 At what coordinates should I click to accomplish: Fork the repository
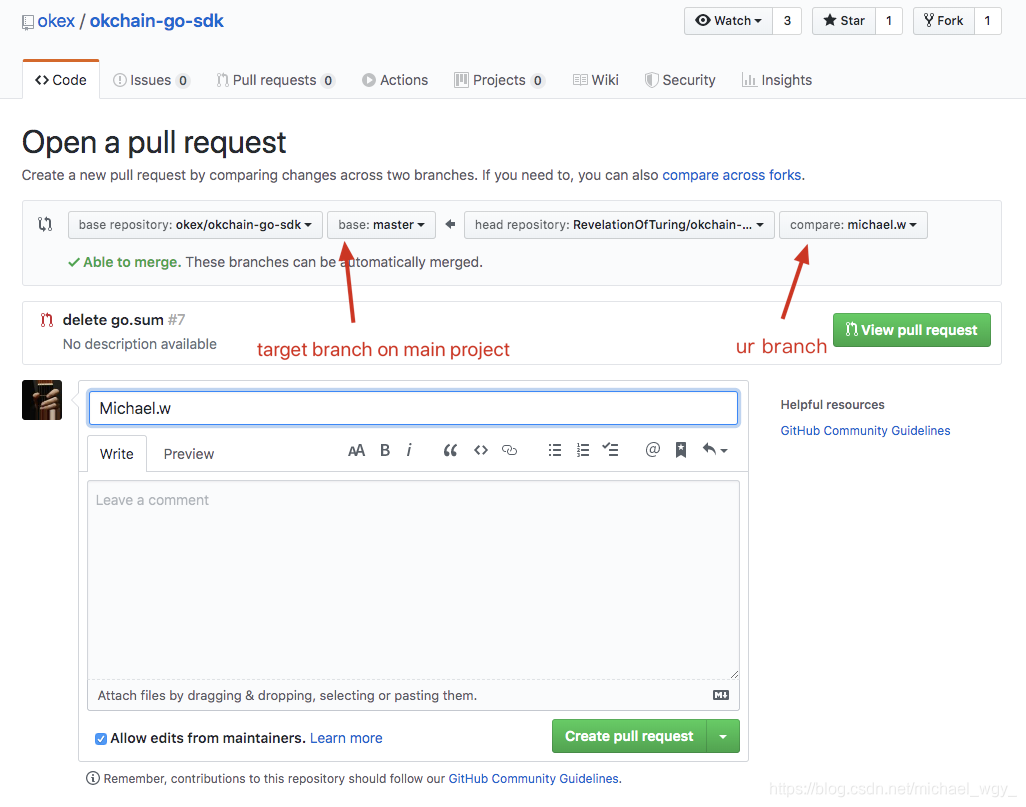pyautogui.click(x=944, y=21)
